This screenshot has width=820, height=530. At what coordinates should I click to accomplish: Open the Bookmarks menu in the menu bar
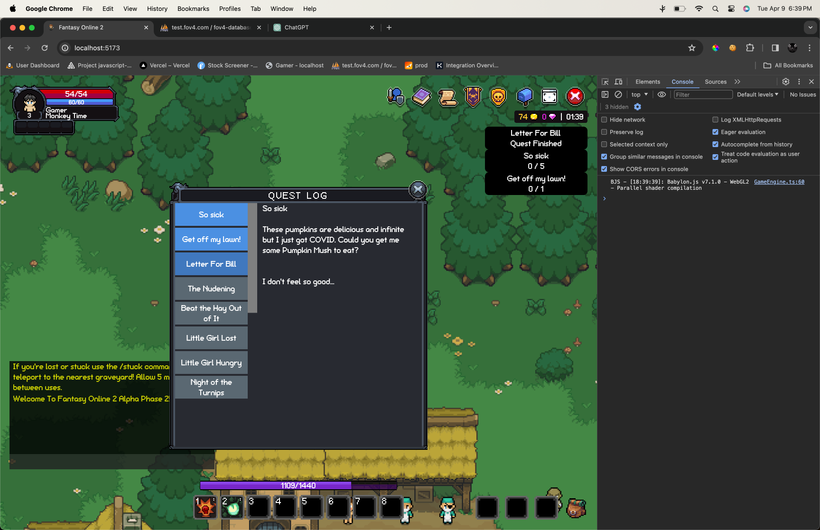click(x=193, y=8)
